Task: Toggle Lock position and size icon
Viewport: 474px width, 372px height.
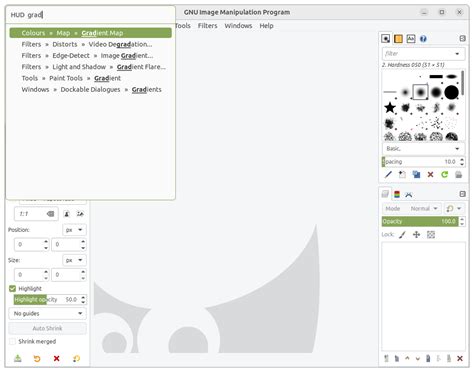Action: (416, 235)
